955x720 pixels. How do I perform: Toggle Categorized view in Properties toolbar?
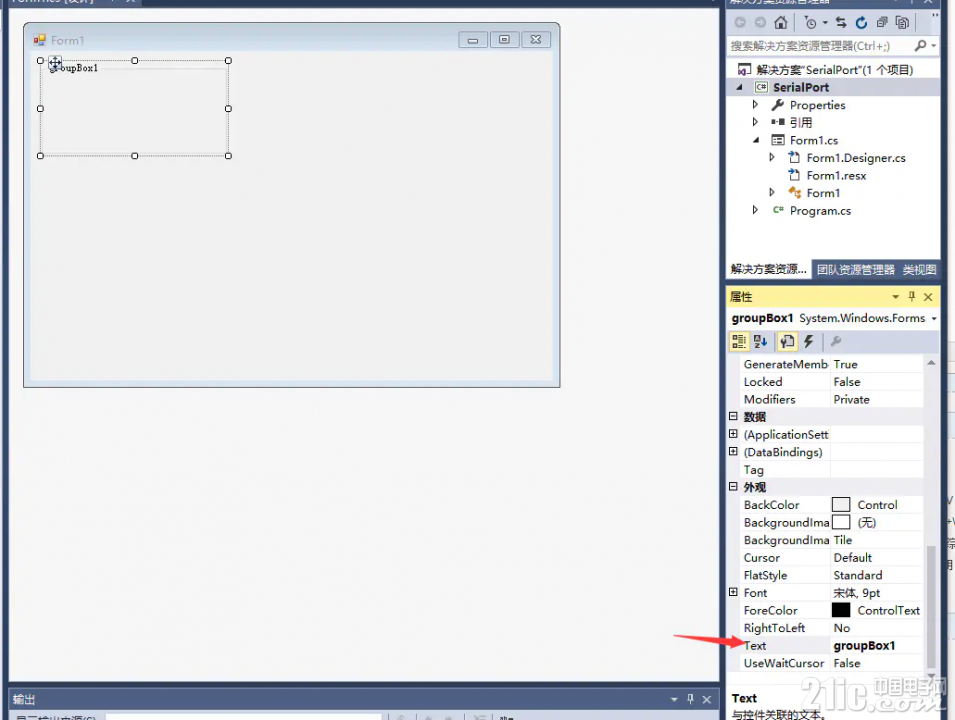tap(739, 342)
